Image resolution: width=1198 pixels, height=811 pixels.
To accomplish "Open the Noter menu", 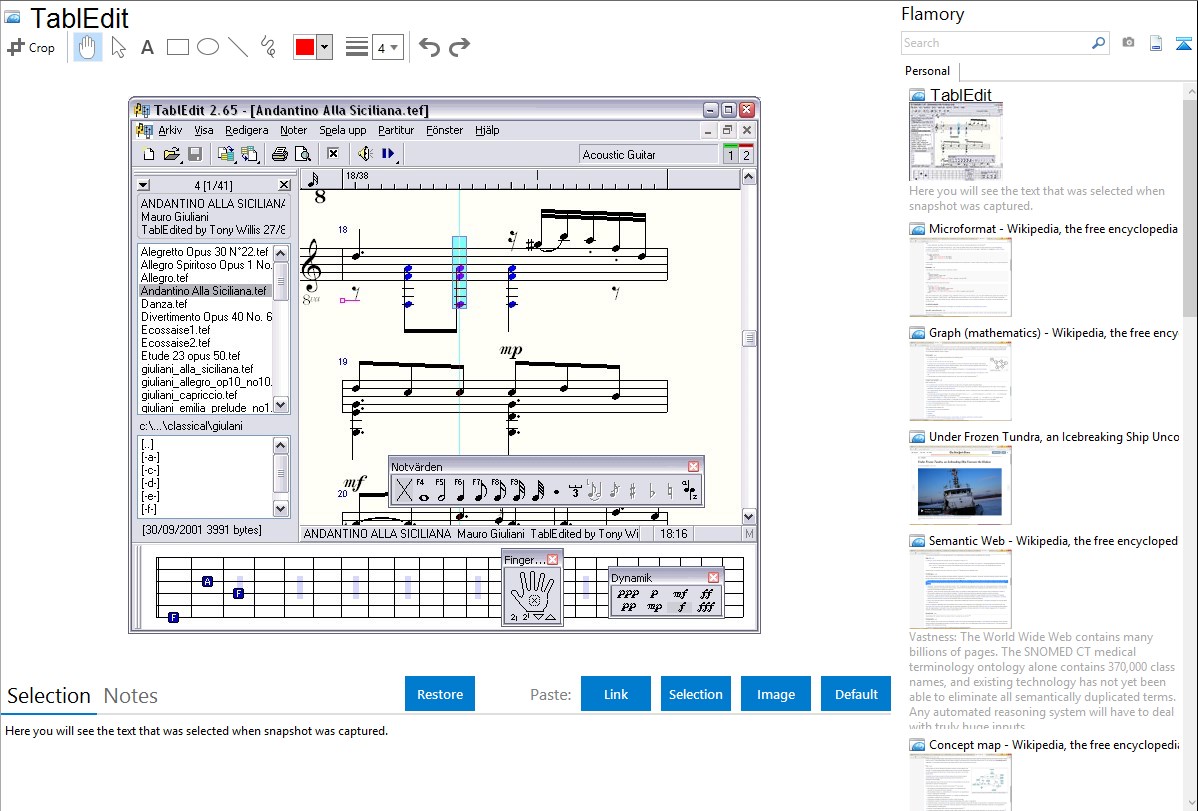I will [x=293, y=131].
